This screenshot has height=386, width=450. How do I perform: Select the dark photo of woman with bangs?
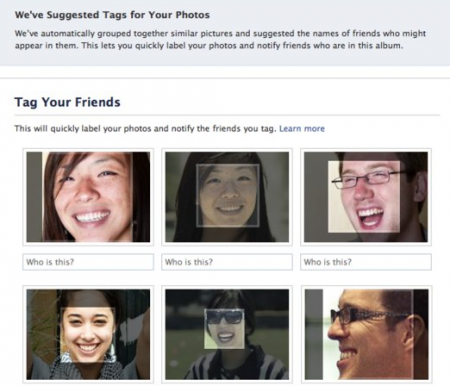227,197
